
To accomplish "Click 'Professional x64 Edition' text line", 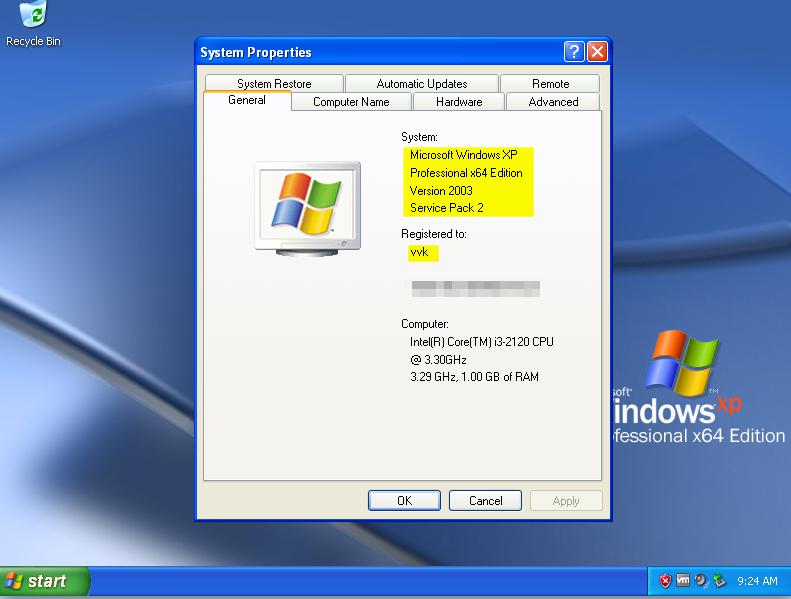I will tap(466, 173).
